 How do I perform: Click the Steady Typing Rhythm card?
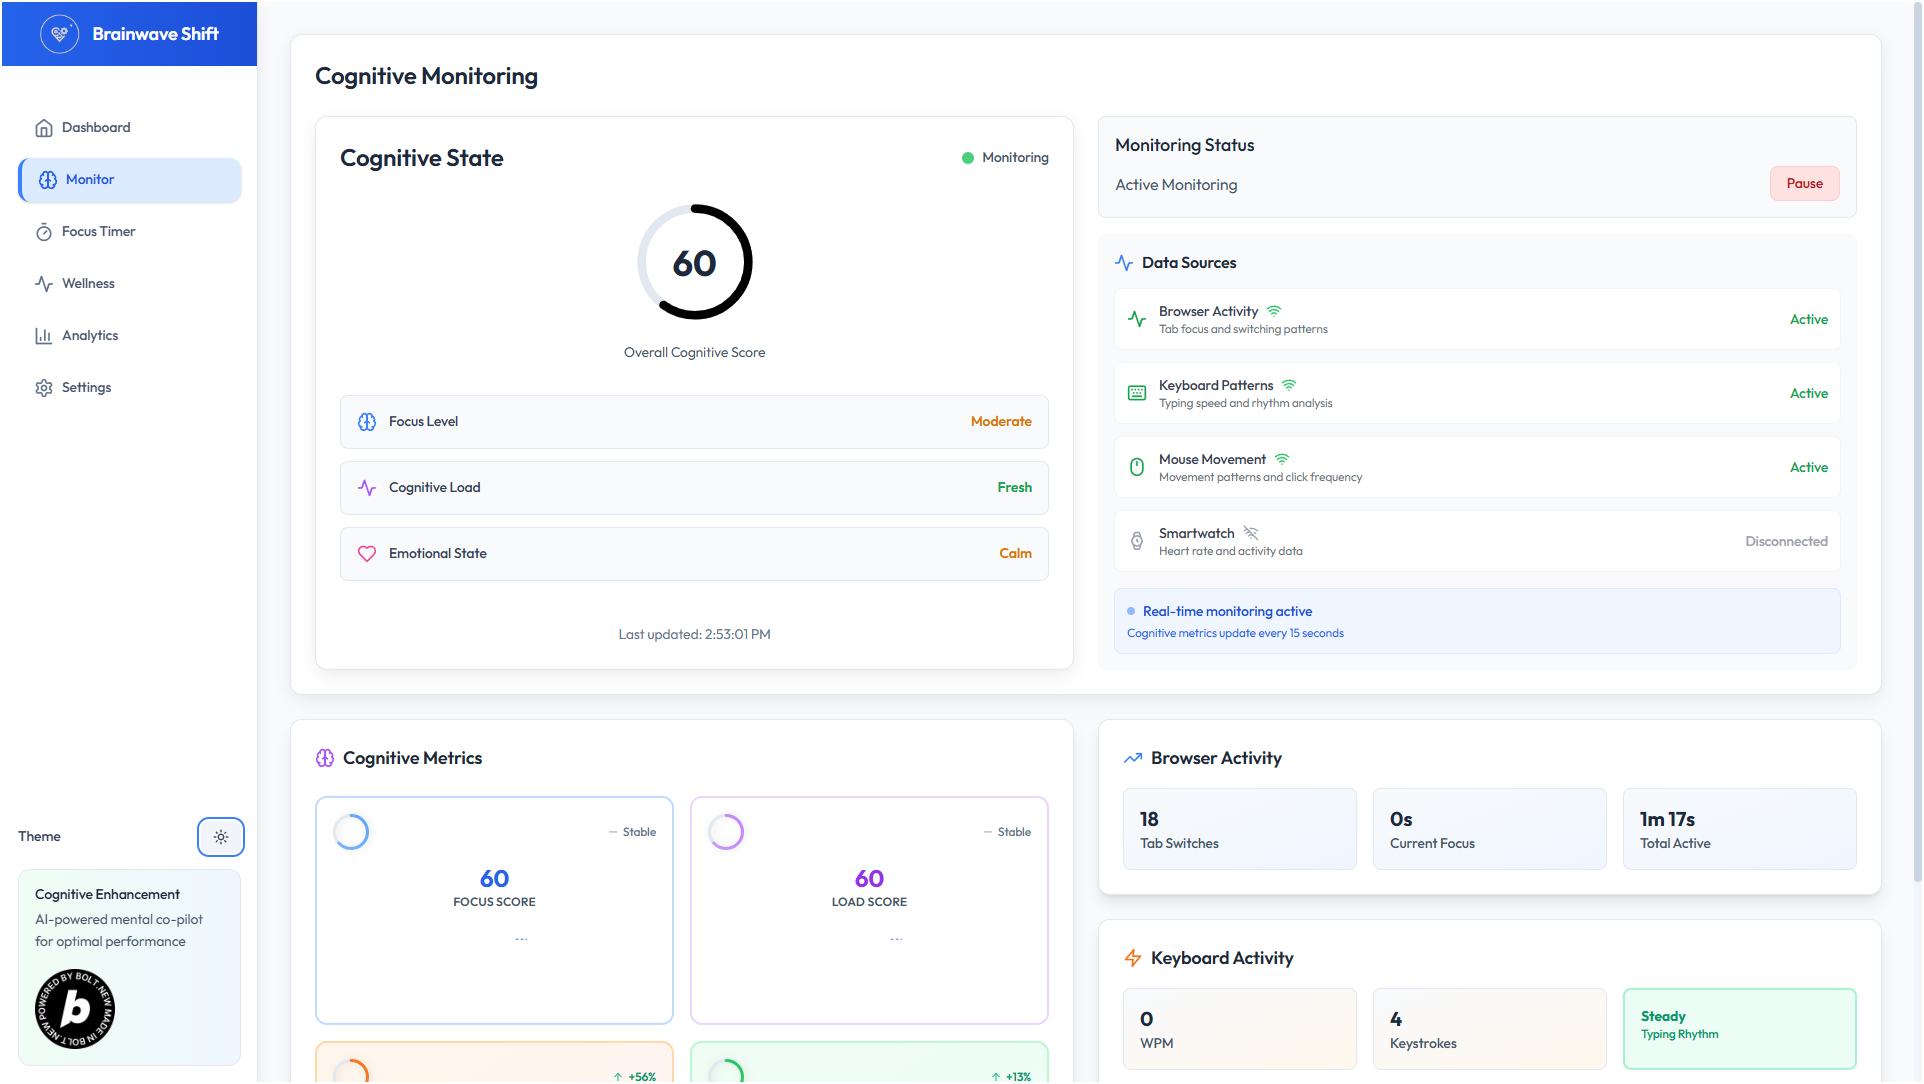point(1739,1028)
